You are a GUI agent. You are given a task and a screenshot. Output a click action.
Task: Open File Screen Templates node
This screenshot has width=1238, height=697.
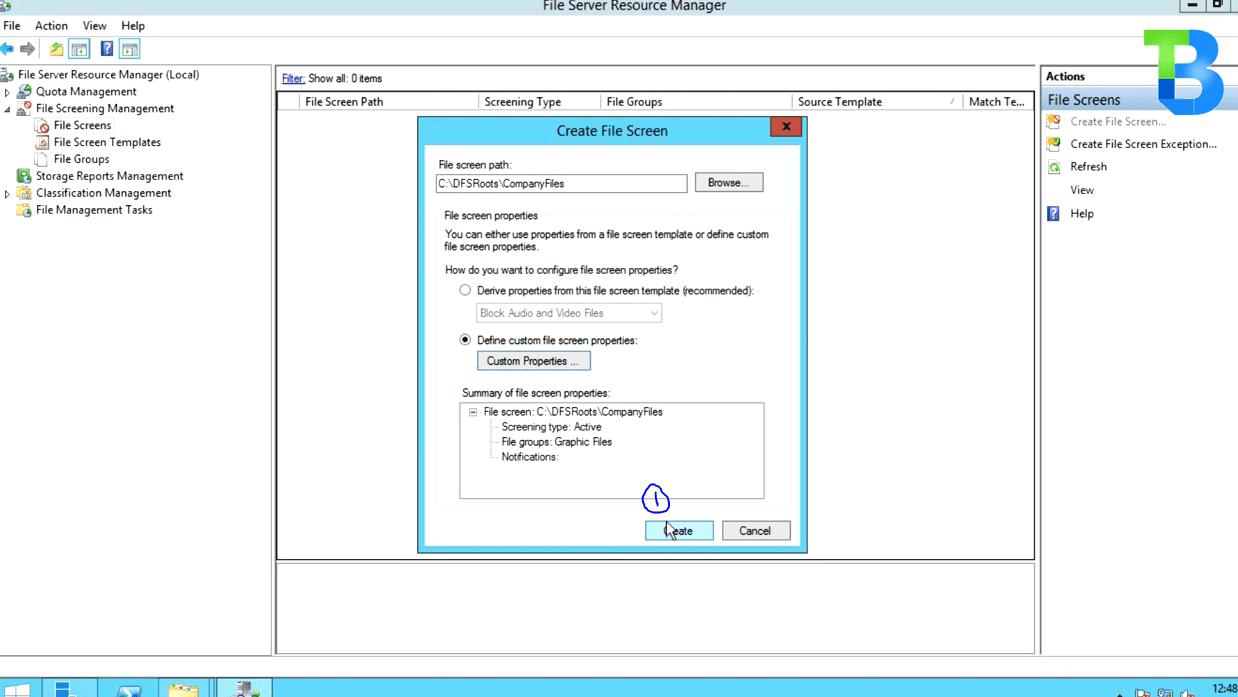[x=105, y=142]
